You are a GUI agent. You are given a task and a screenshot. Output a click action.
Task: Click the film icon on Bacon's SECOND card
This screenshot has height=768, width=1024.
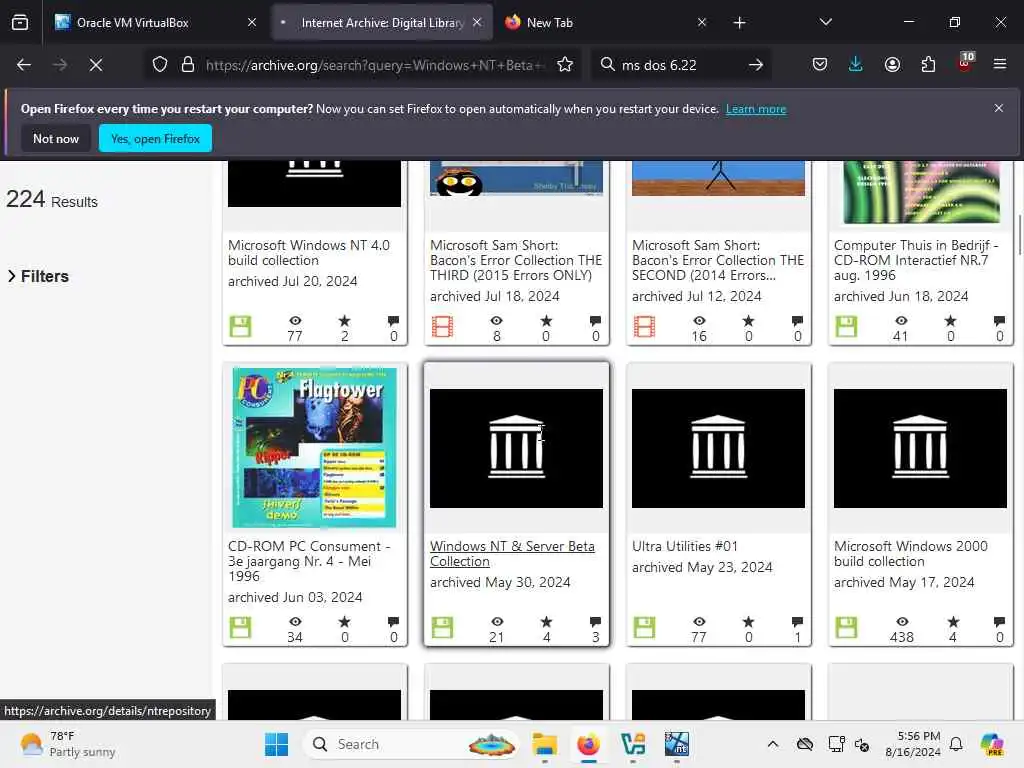tap(644, 326)
